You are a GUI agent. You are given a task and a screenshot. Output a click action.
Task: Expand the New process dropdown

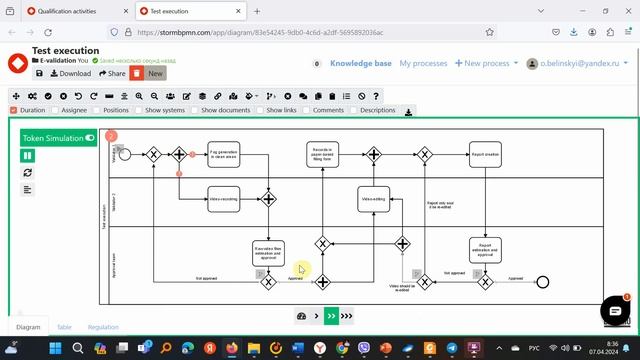486,63
